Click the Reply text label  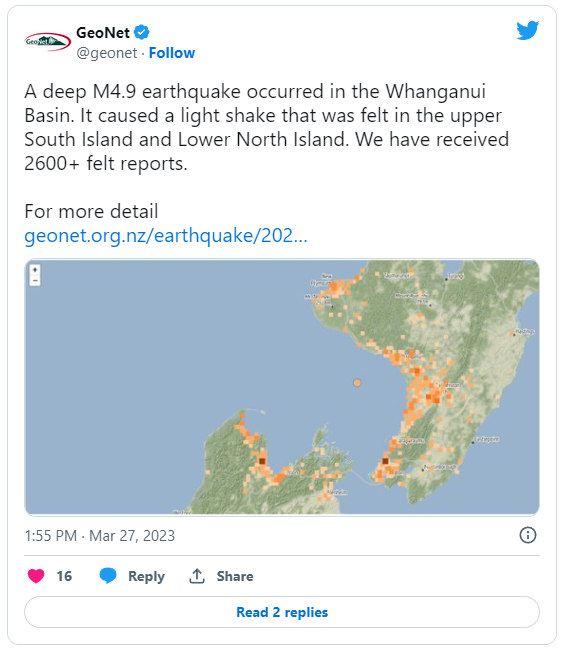click(146, 576)
